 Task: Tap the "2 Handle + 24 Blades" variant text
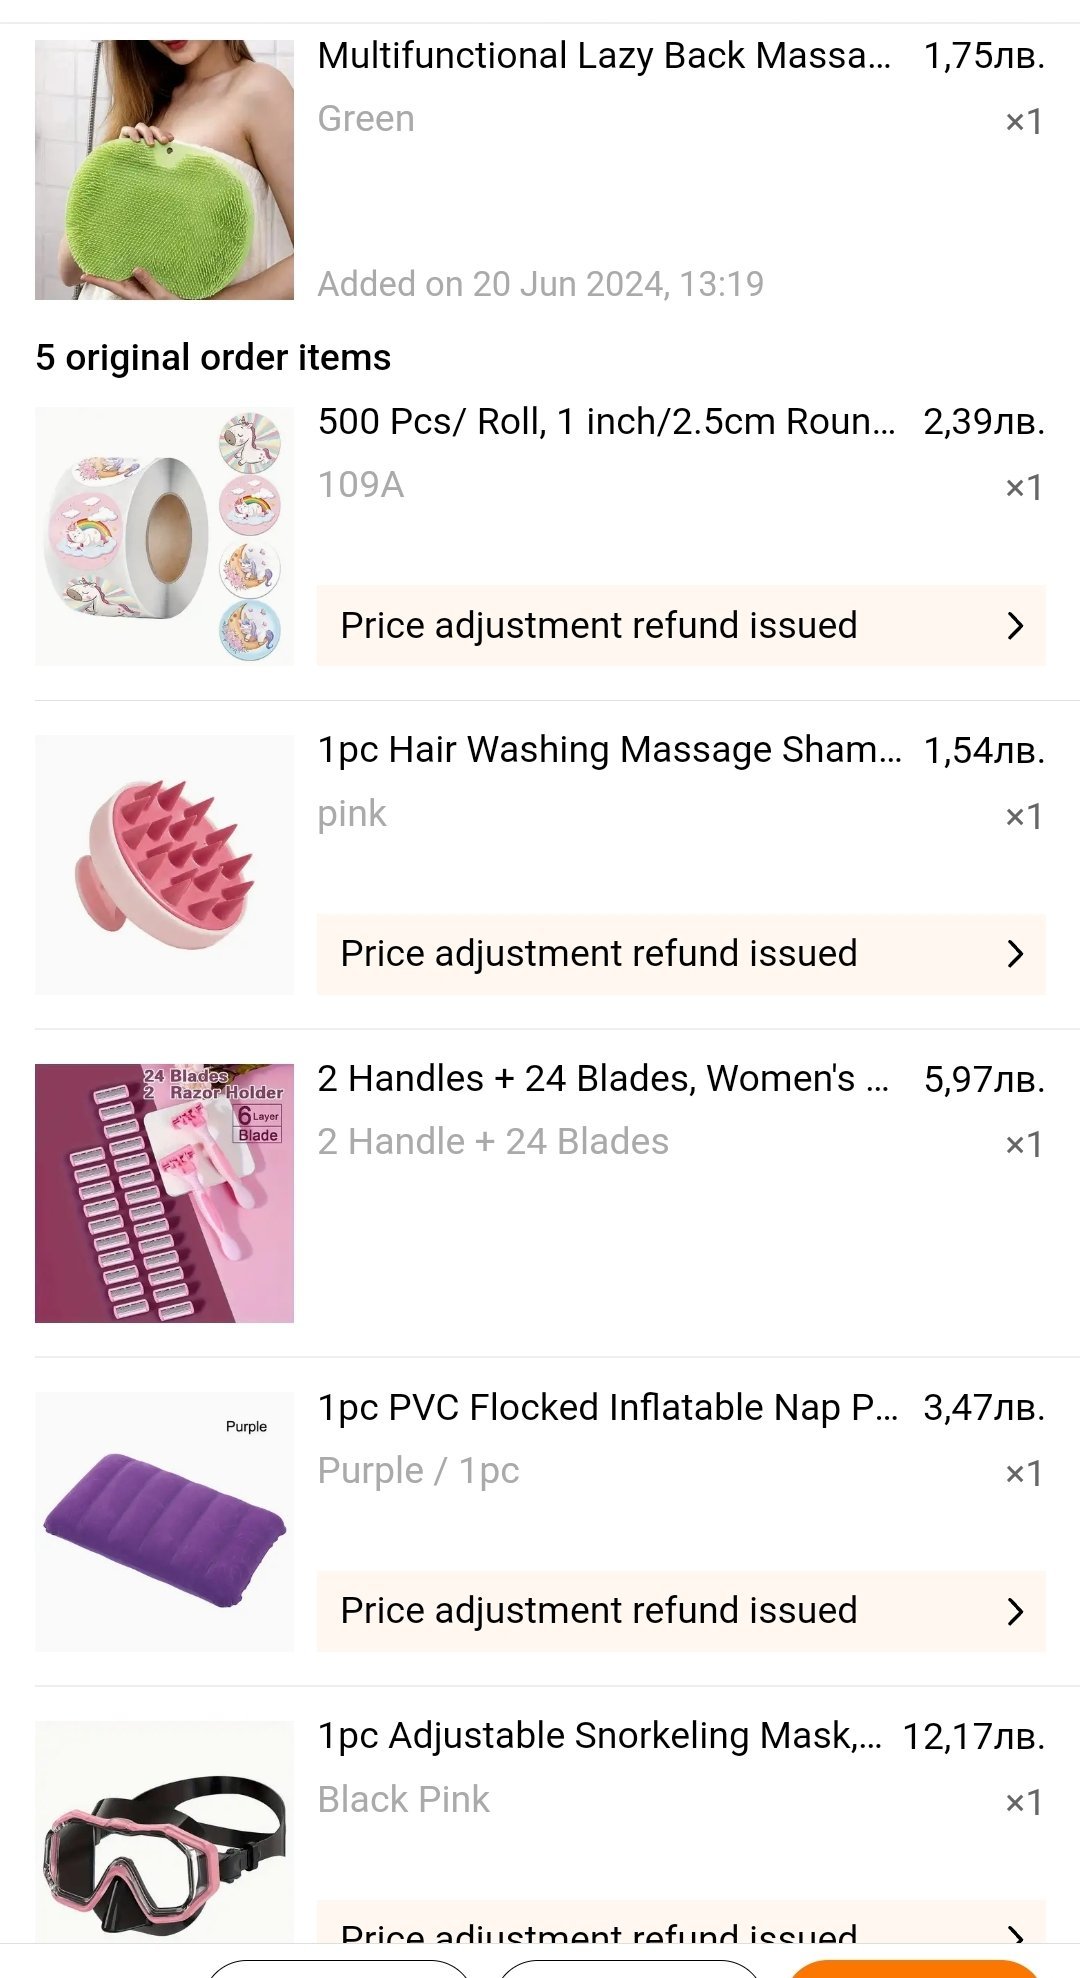tap(493, 1142)
